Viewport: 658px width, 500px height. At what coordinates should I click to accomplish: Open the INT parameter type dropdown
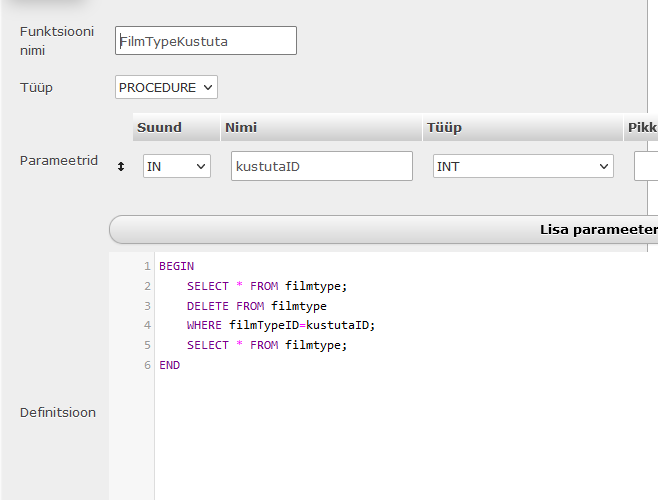pyautogui.click(x=523, y=166)
